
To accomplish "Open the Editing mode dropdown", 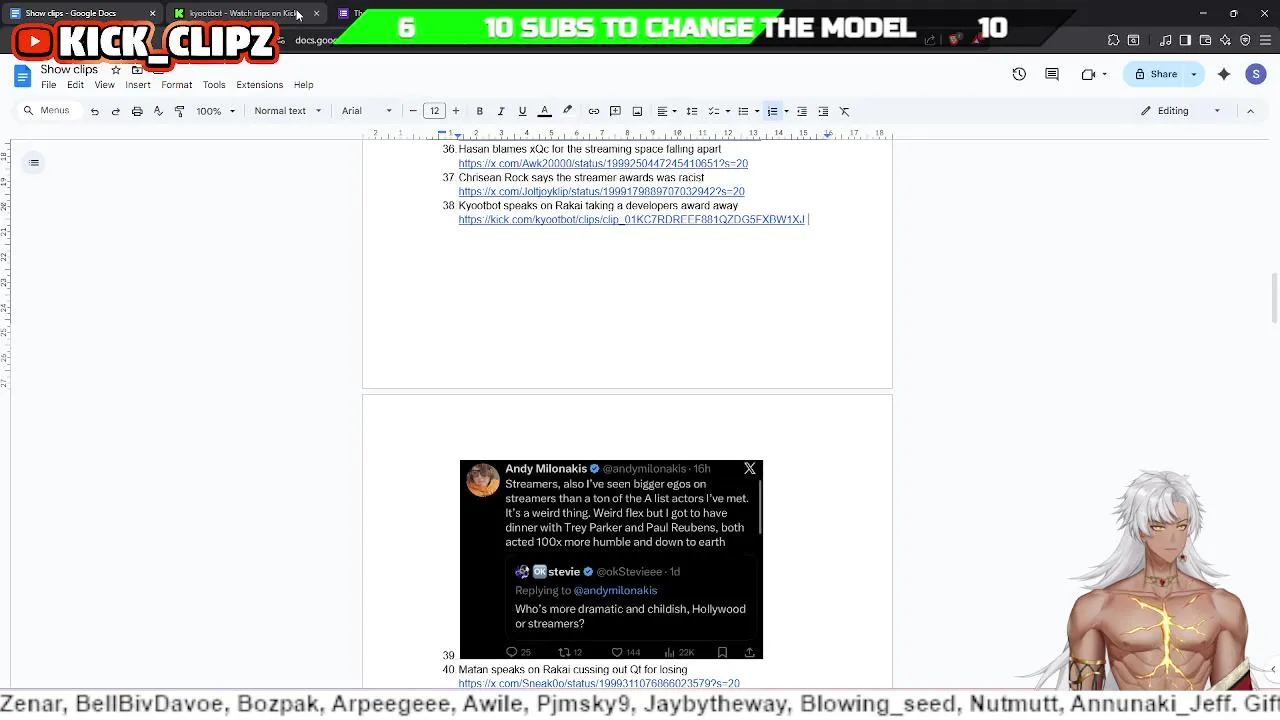I will pyautogui.click(x=1181, y=111).
